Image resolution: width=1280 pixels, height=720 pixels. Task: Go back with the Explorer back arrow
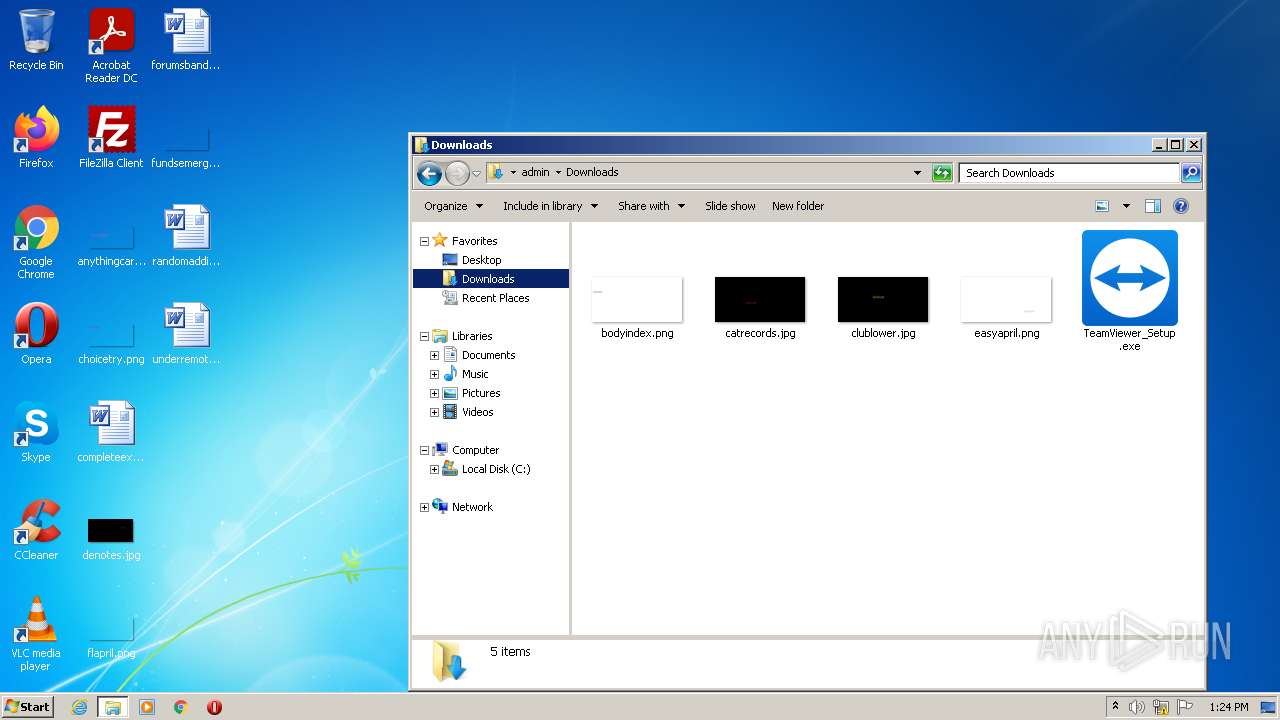click(x=429, y=173)
